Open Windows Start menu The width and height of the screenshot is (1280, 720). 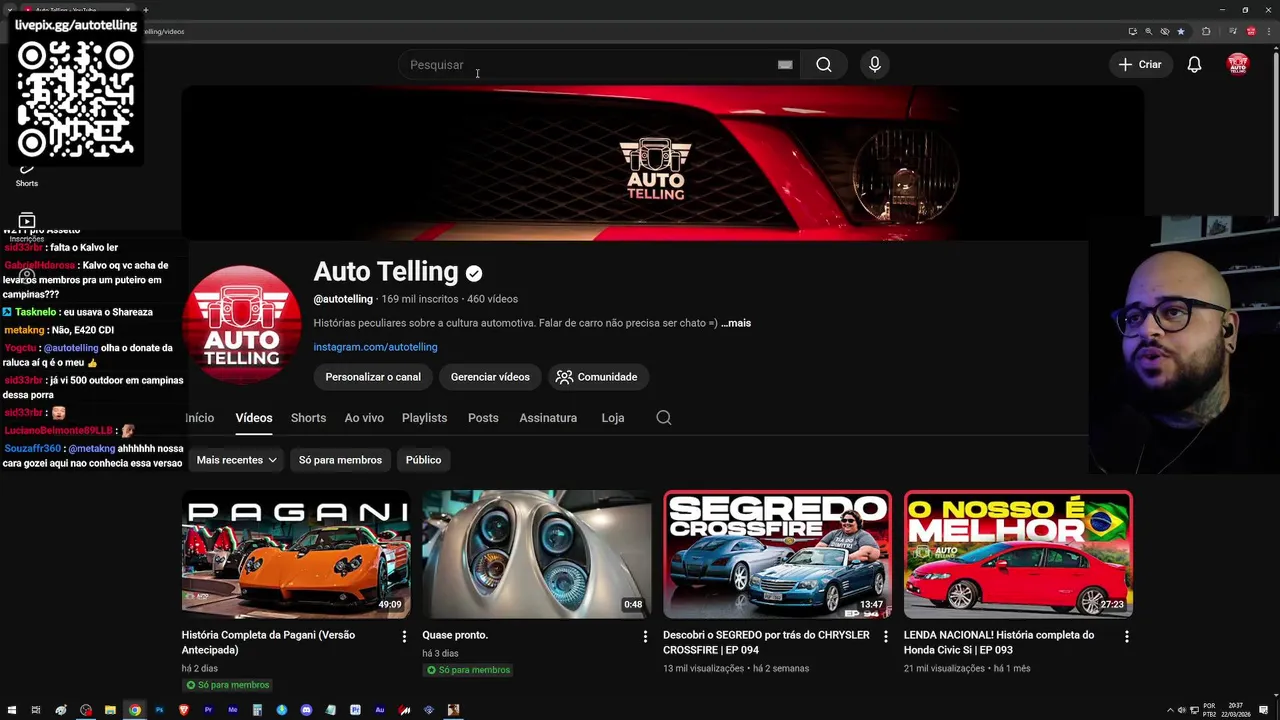[x=11, y=710]
